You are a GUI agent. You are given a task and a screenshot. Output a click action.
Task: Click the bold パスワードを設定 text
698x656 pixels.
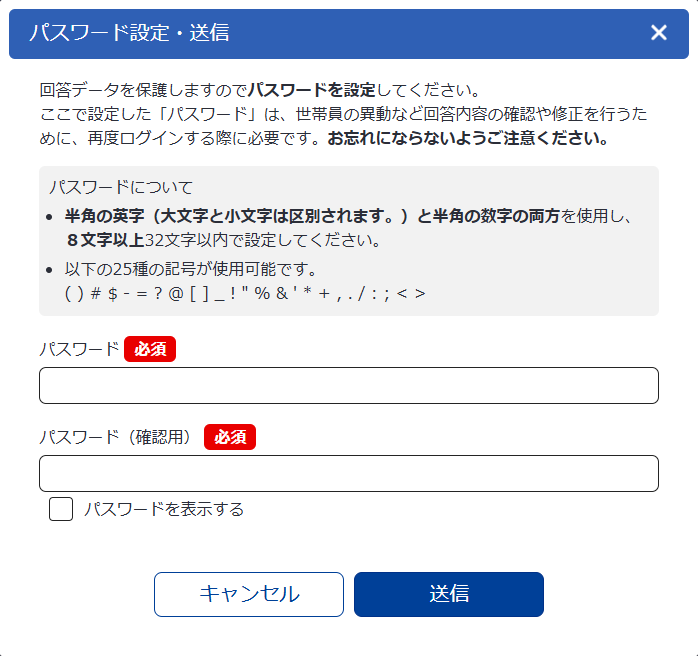click(x=312, y=90)
